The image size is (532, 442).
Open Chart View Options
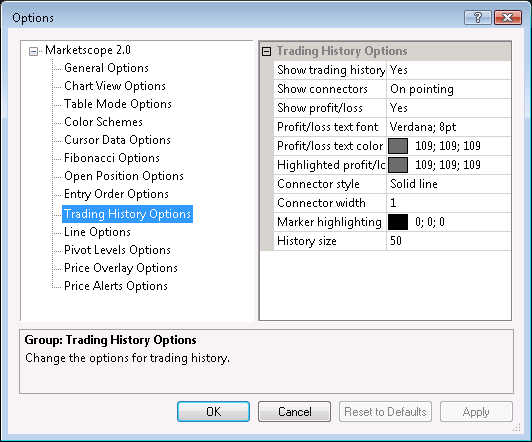pos(115,86)
